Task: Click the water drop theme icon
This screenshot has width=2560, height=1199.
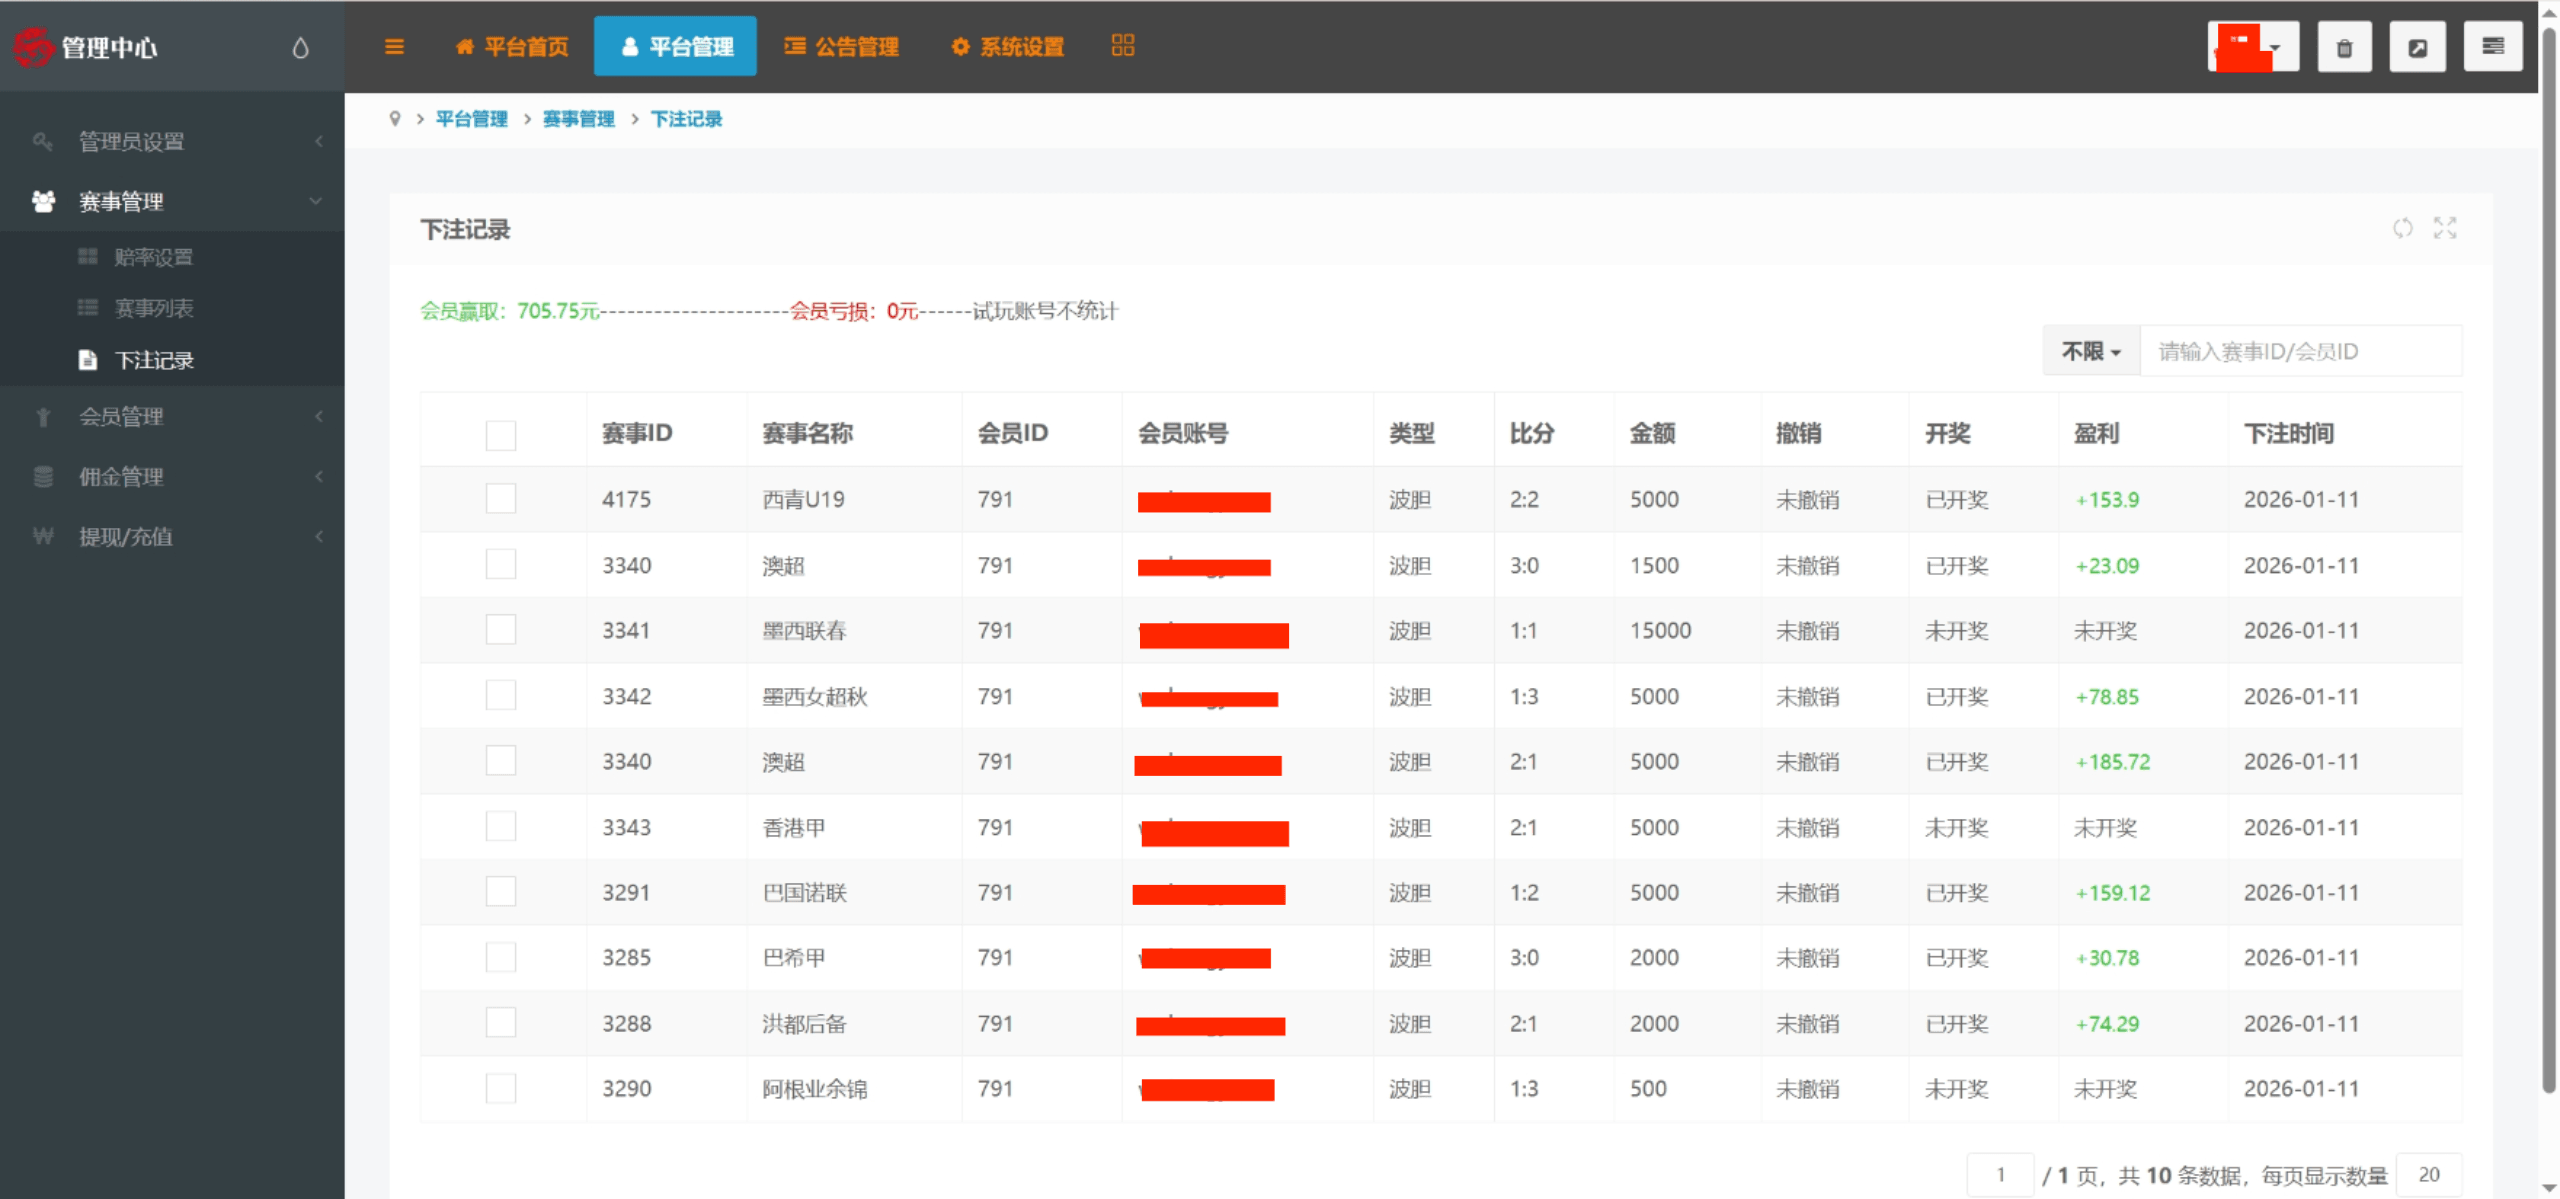Action: click(x=300, y=47)
